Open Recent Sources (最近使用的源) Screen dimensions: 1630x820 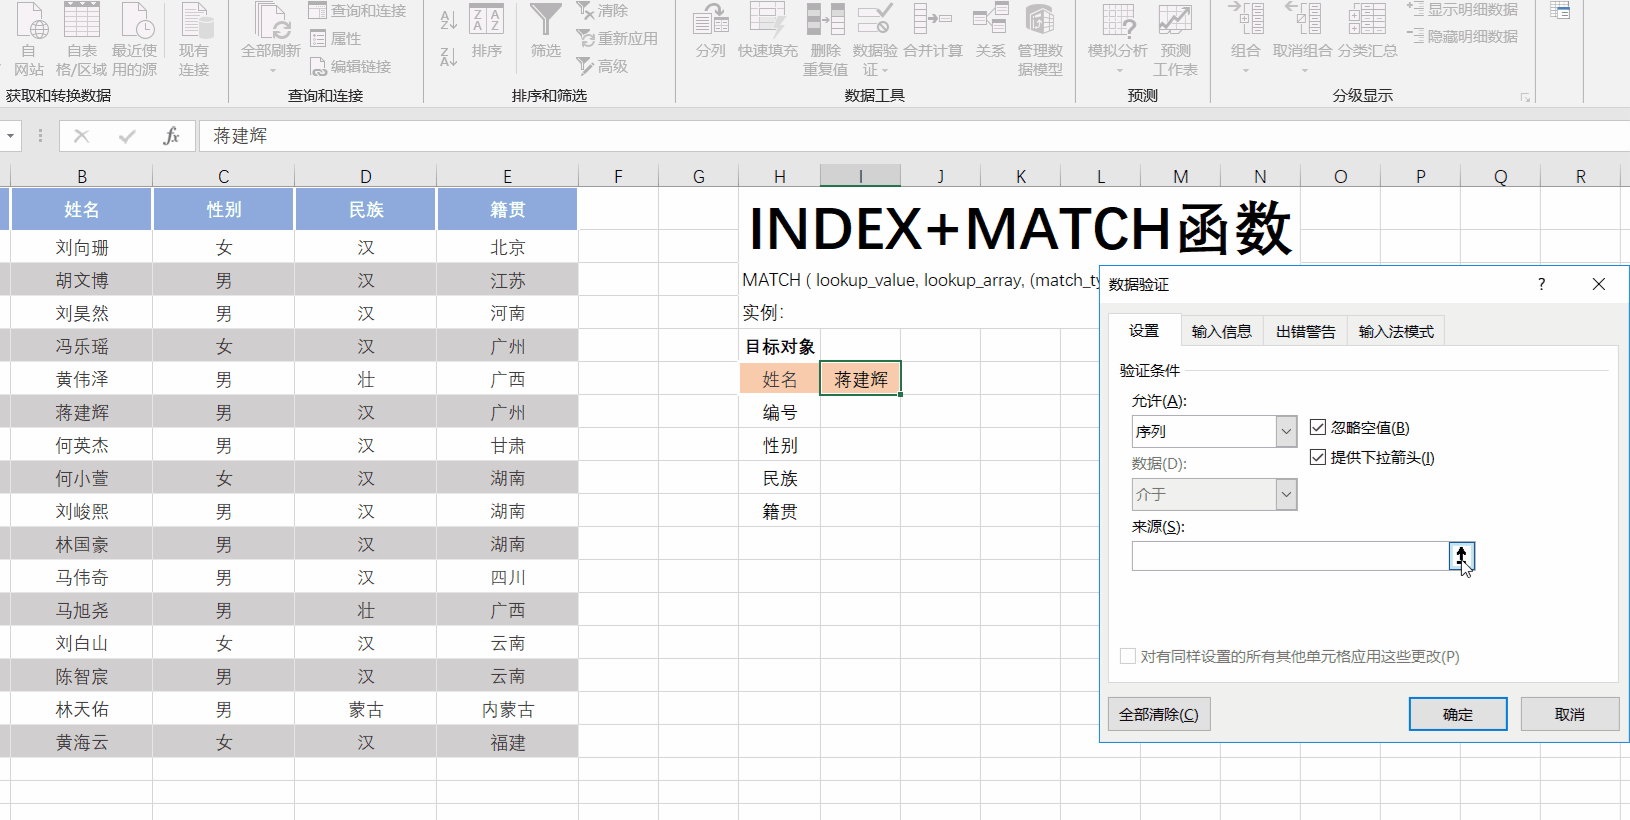tap(134, 40)
